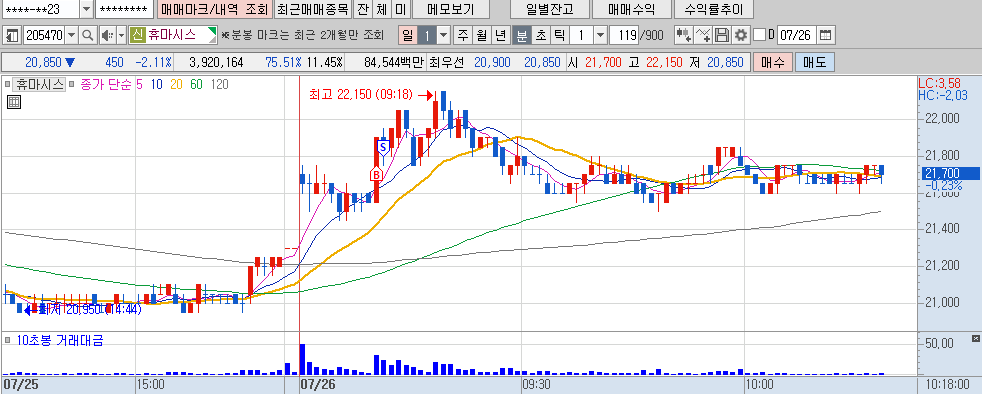Viewport: 982px width, 394px height.
Task: Expand the minute interval dropdown
Action: point(600,35)
